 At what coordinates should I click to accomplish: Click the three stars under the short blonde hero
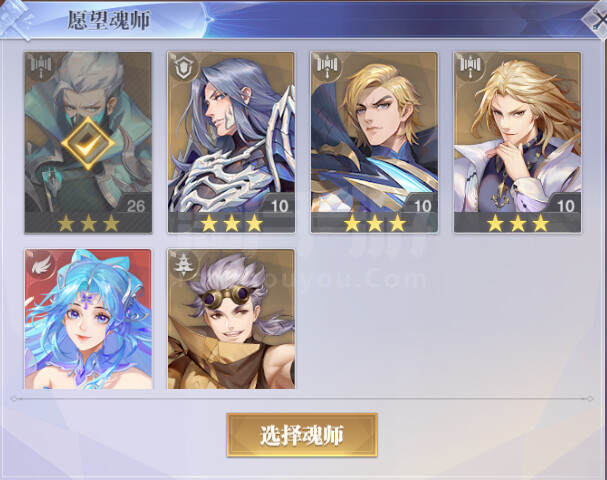point(375,223)
